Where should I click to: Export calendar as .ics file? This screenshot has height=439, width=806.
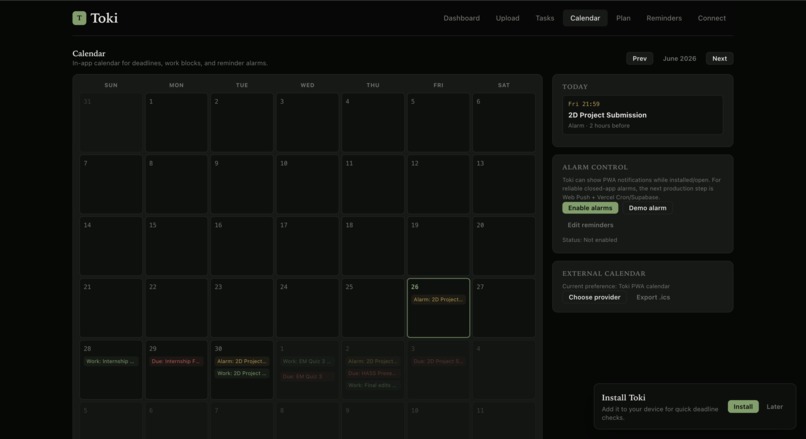[x=653, y=298]
